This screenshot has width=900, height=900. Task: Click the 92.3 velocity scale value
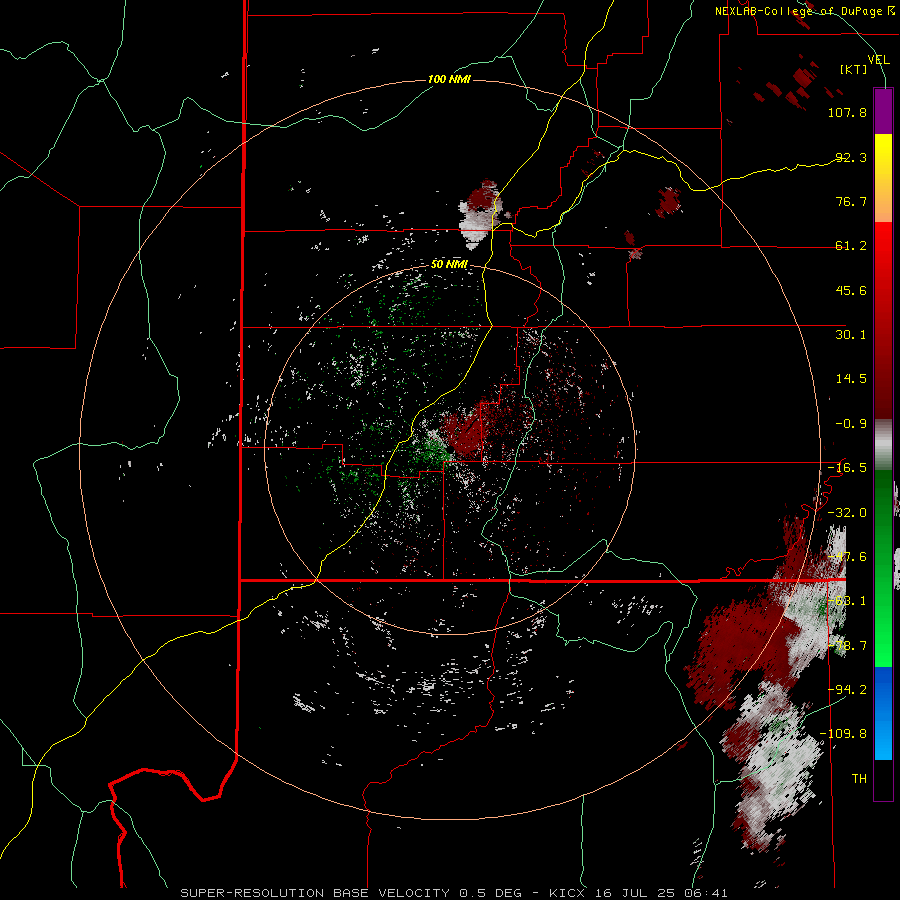click(851, 157)
